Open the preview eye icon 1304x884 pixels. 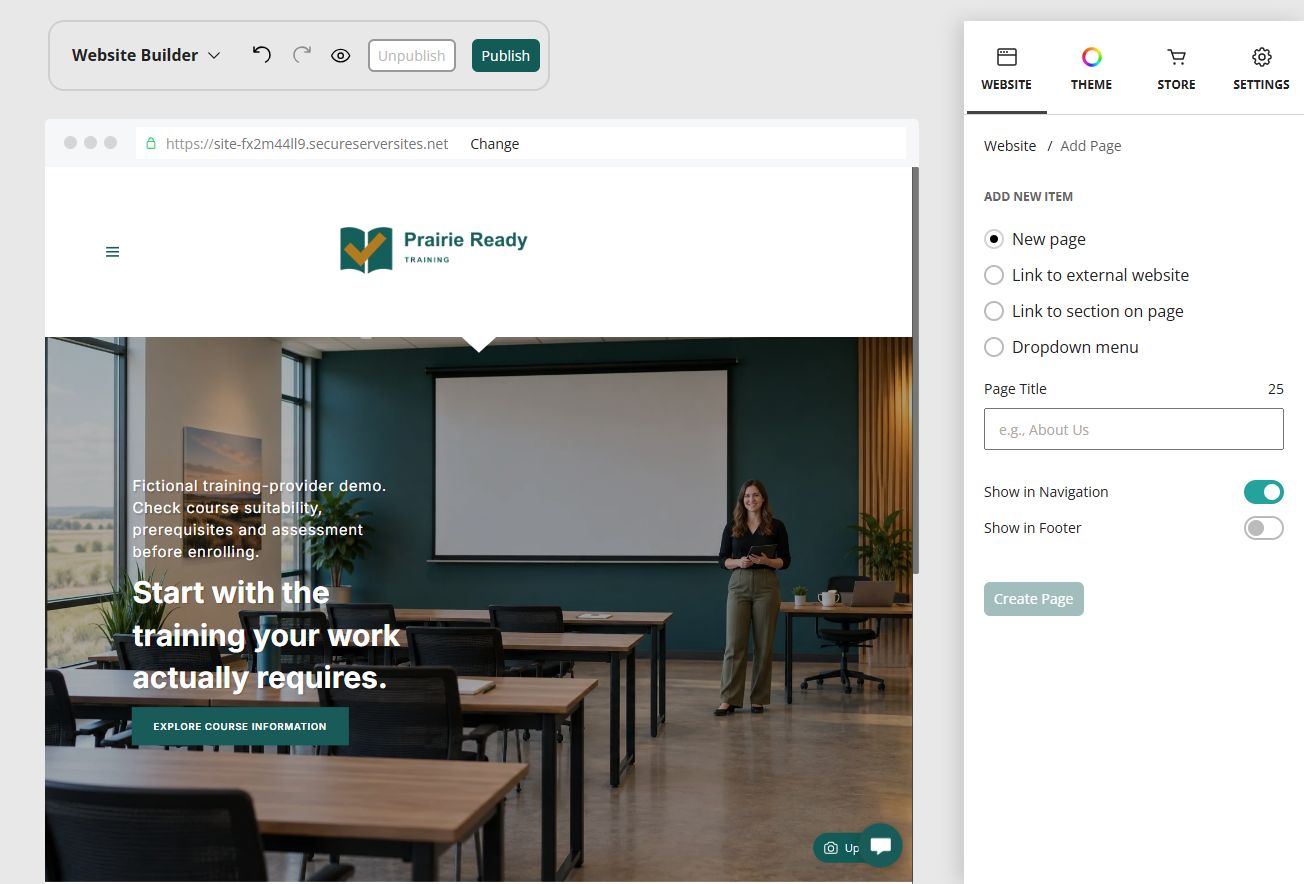(341, 56)
